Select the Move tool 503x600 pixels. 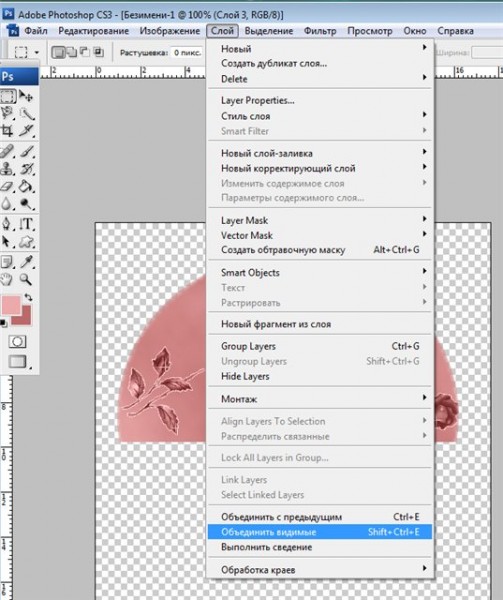26,96
